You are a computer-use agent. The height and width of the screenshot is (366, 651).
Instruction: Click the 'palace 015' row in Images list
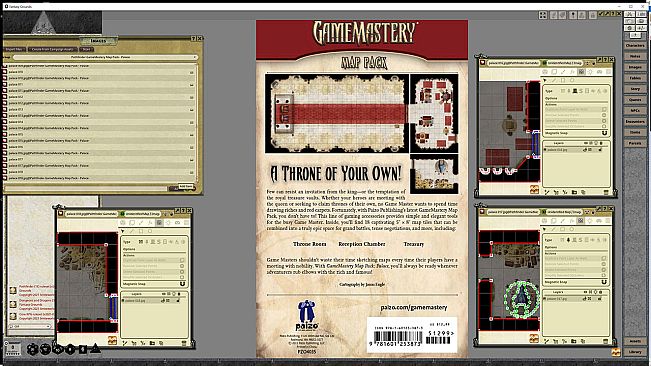tap(100, 134)
